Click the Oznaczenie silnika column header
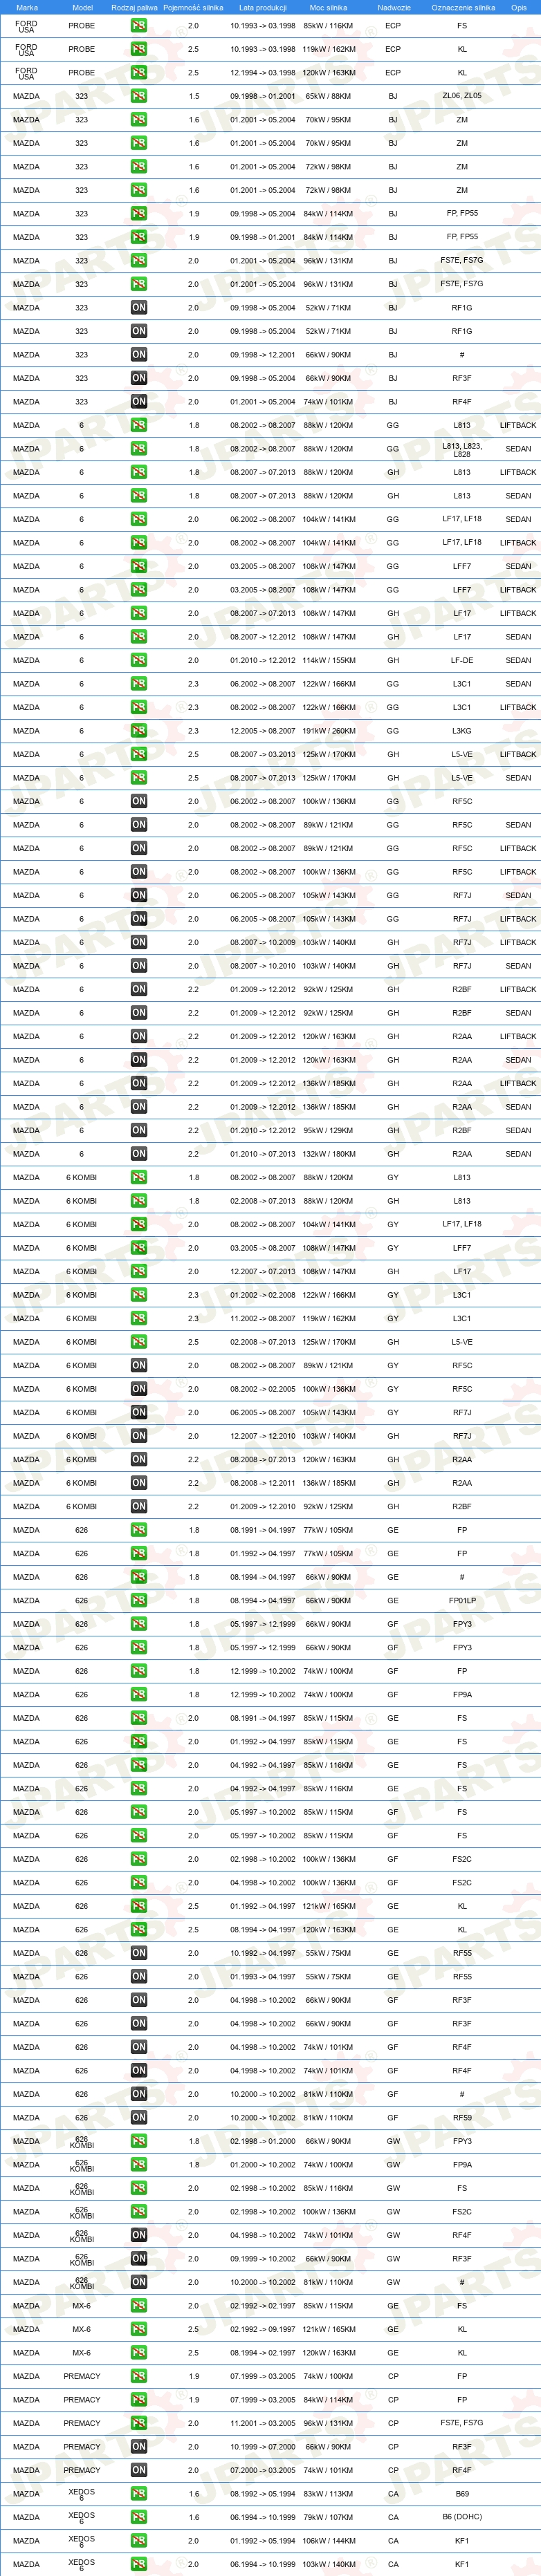 click(463, 7)
